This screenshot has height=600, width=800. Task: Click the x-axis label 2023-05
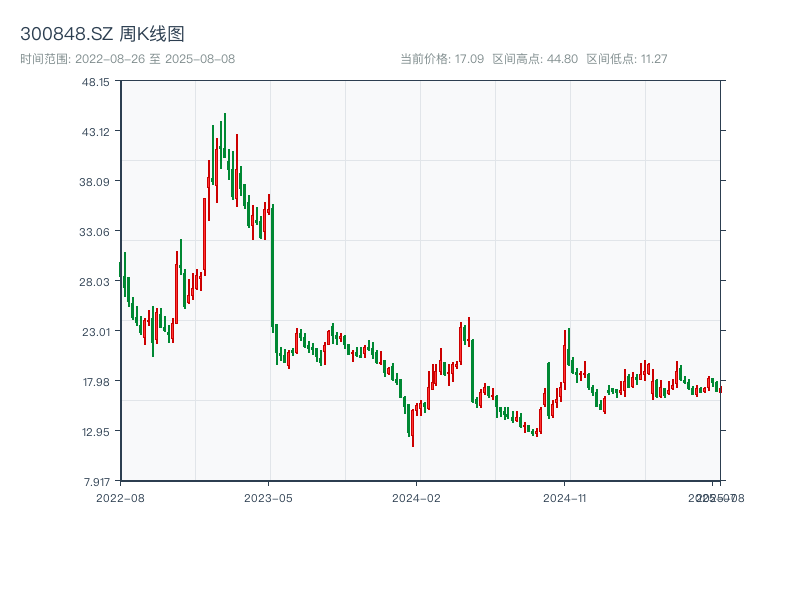point(268,498)
